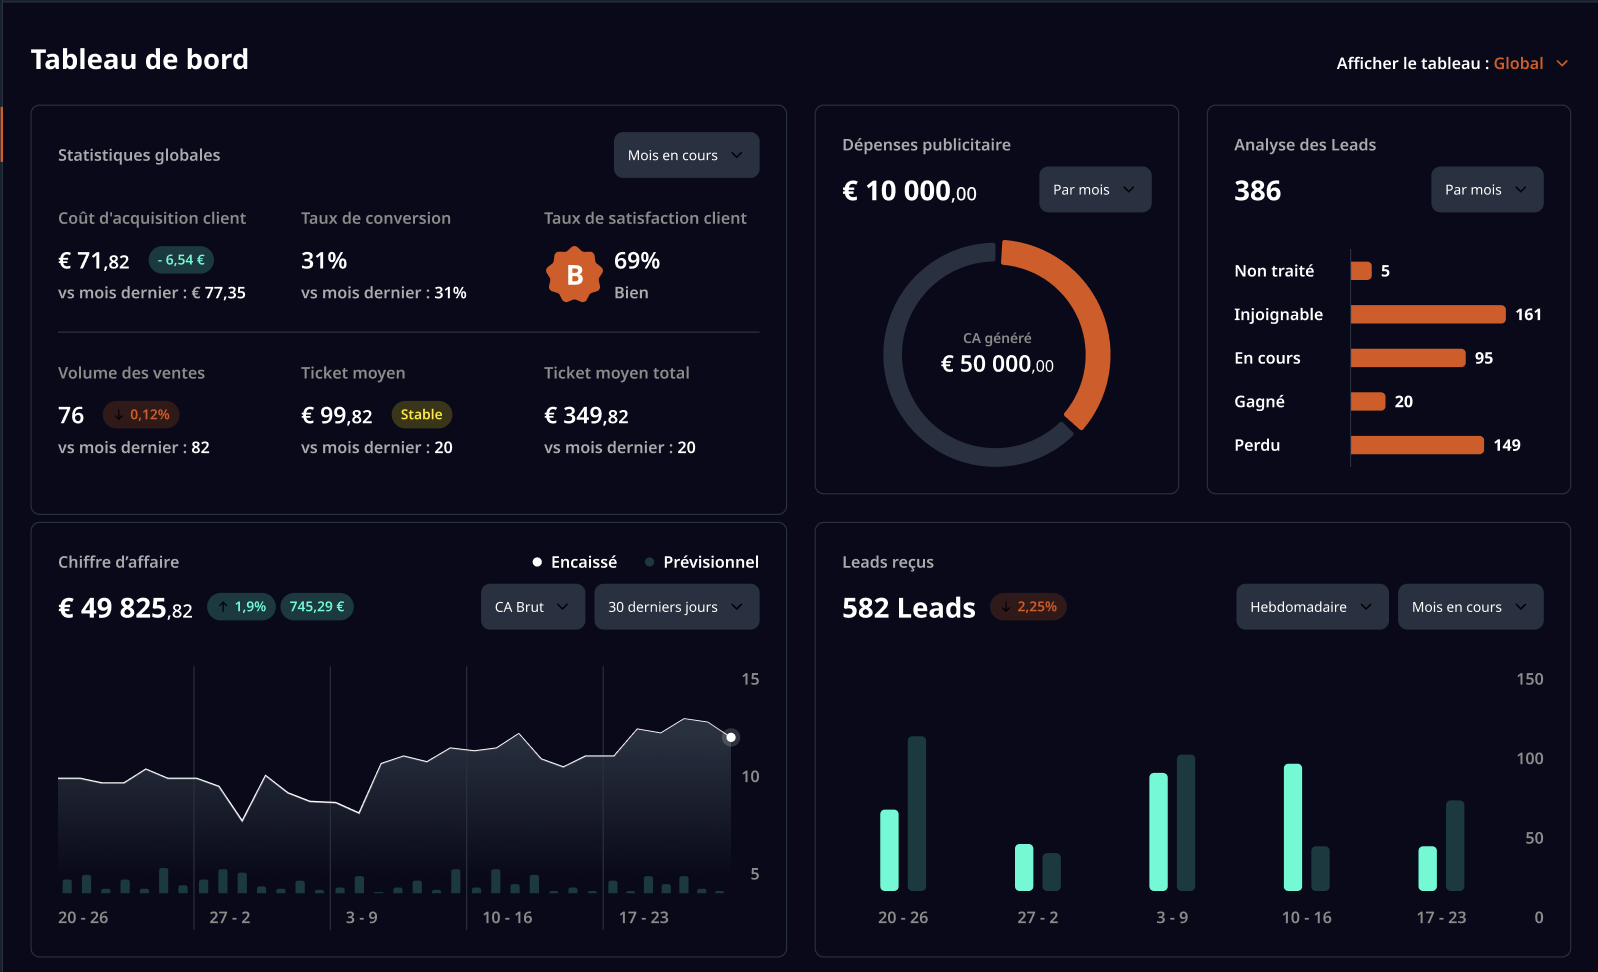Click the 2,25% leads decrease badge
The image size is (1598, 972).
click(x=1028, y=607)
